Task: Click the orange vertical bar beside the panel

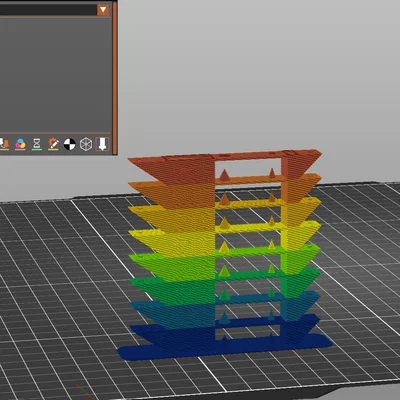Action: (115, 77)
